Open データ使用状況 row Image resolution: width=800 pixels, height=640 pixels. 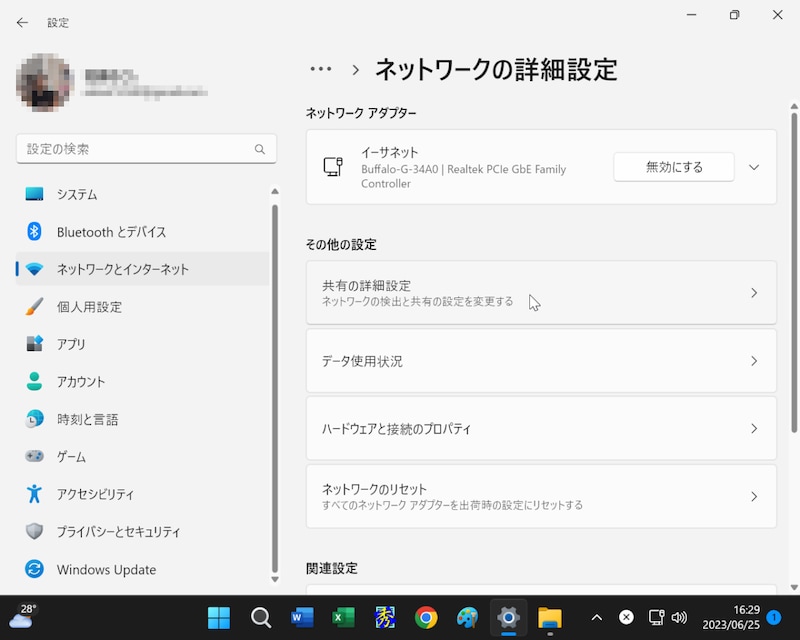(540, 361)
